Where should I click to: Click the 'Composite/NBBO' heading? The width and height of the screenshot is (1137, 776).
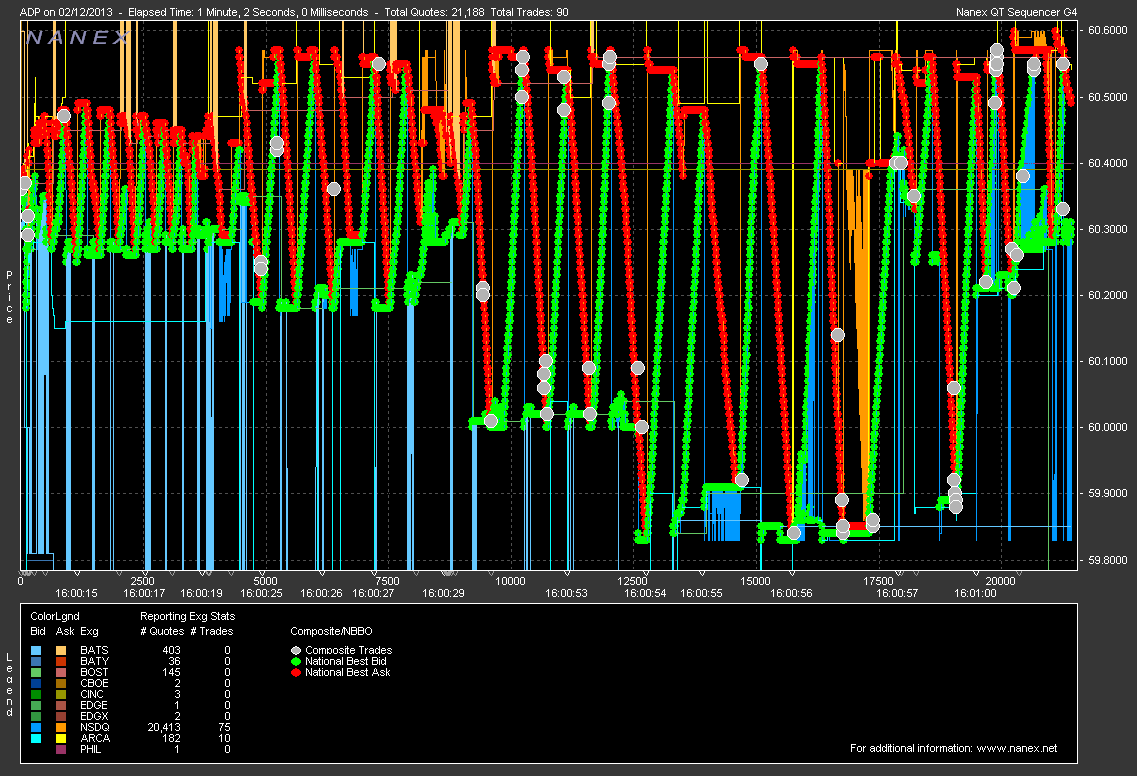(331, 631)
